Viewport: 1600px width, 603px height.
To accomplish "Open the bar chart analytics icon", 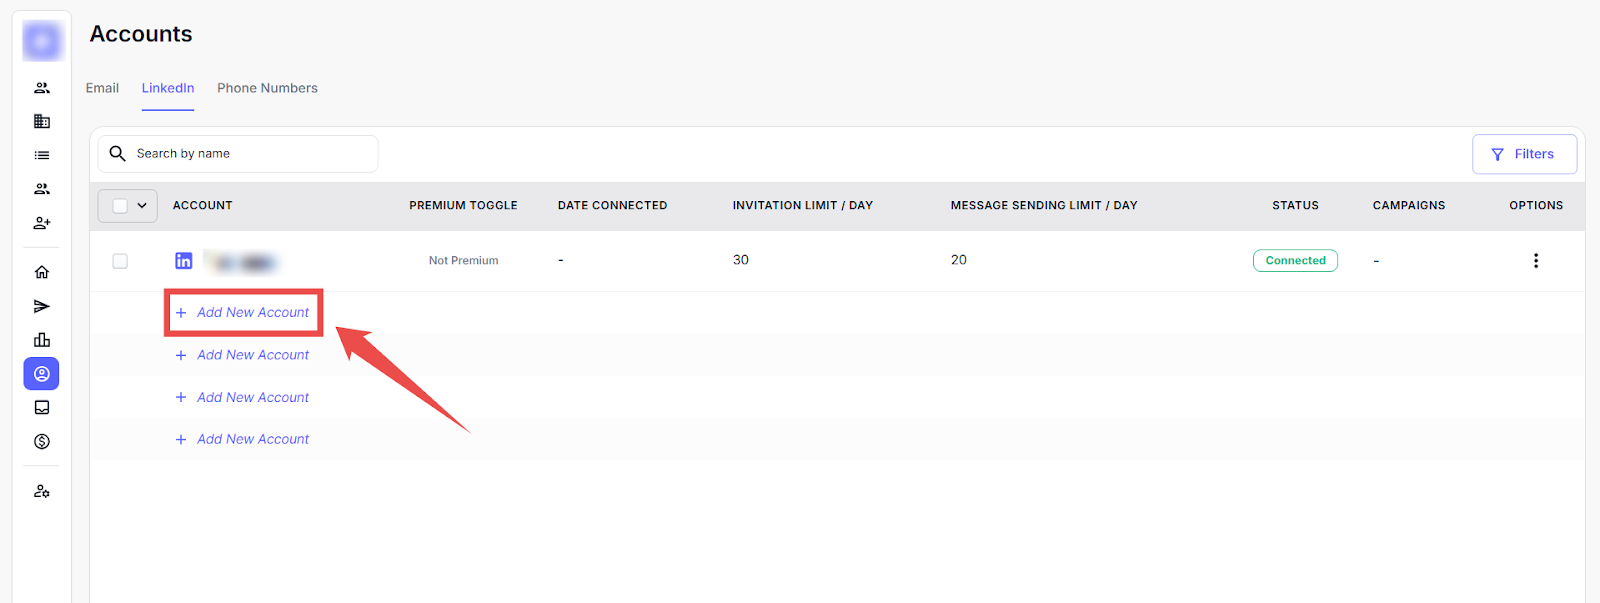I will pos(42,340).
